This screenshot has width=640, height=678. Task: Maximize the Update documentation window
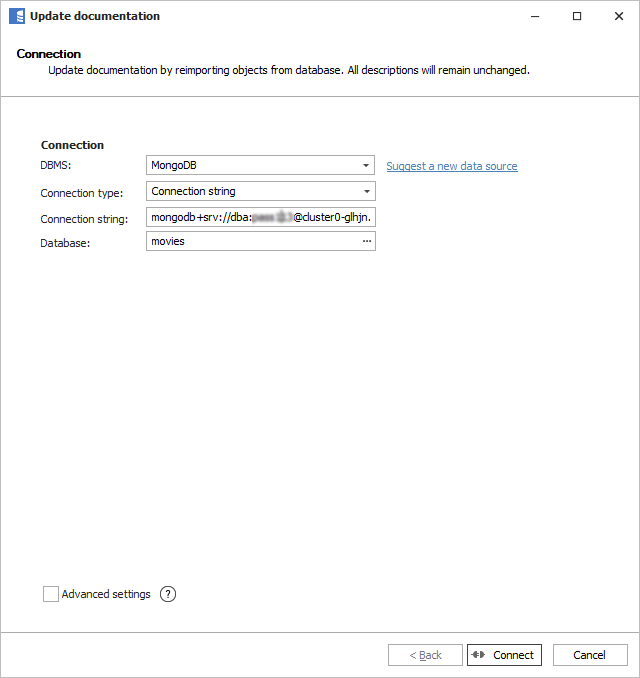click(577, 16)
